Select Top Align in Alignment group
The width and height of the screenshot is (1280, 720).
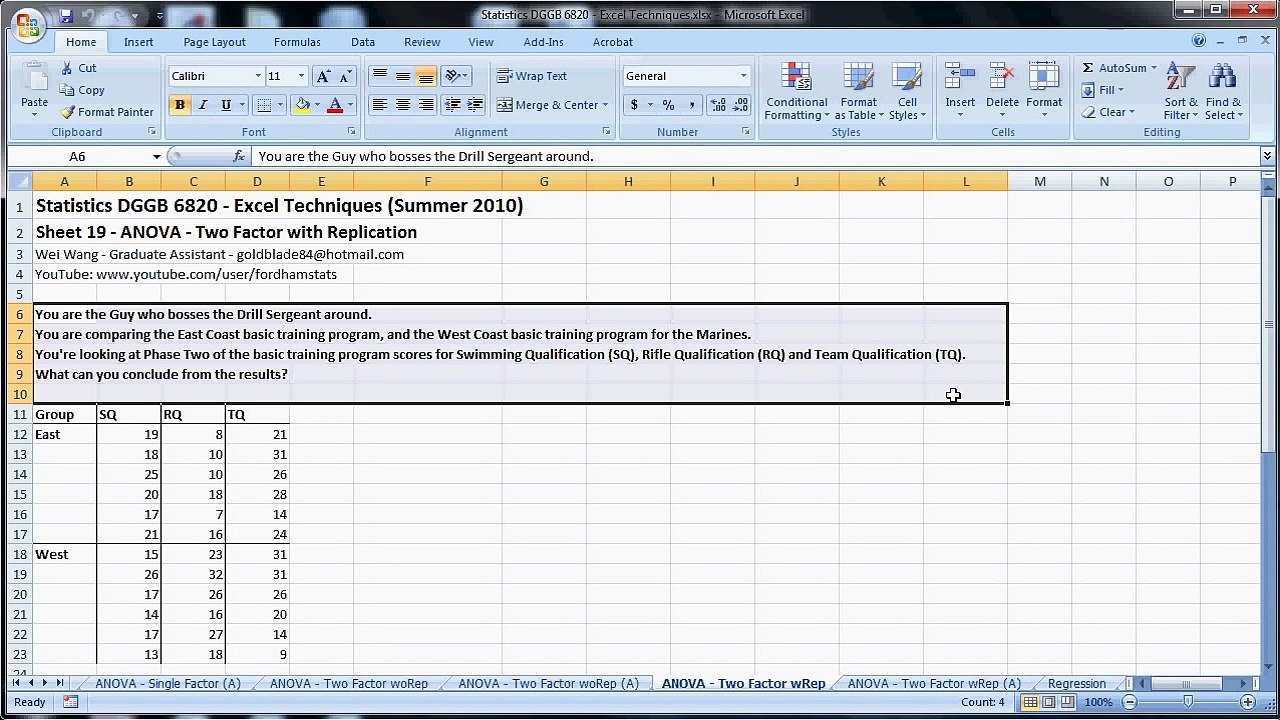click(380, 76)
